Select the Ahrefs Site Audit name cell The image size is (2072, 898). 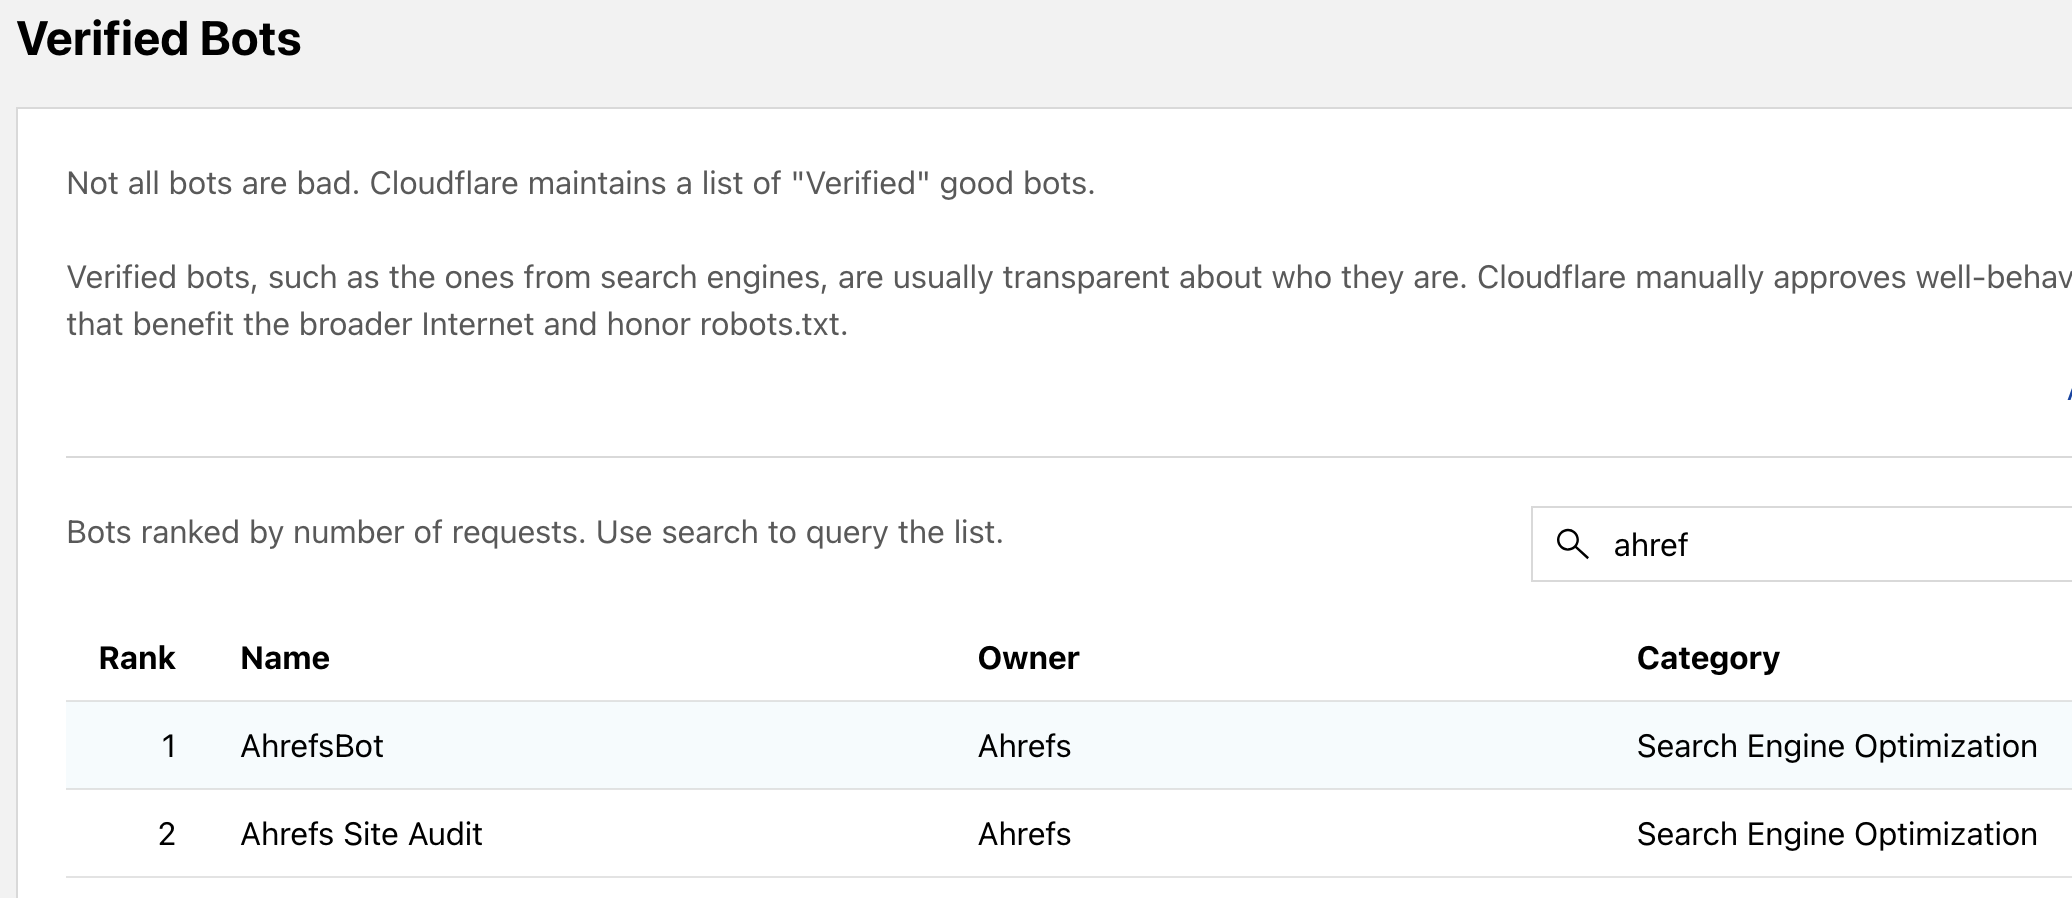coord(361,834)
